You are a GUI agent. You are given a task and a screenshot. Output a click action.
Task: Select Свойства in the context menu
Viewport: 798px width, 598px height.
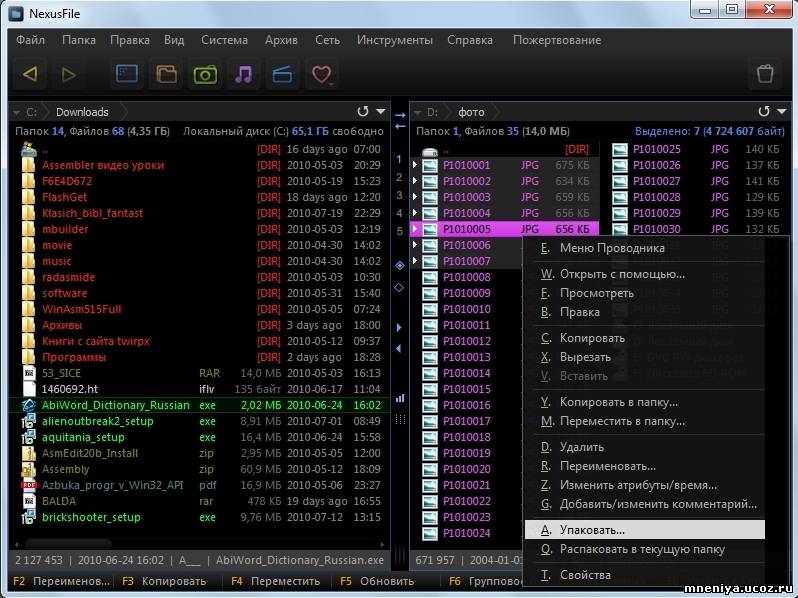click(644, 575)
